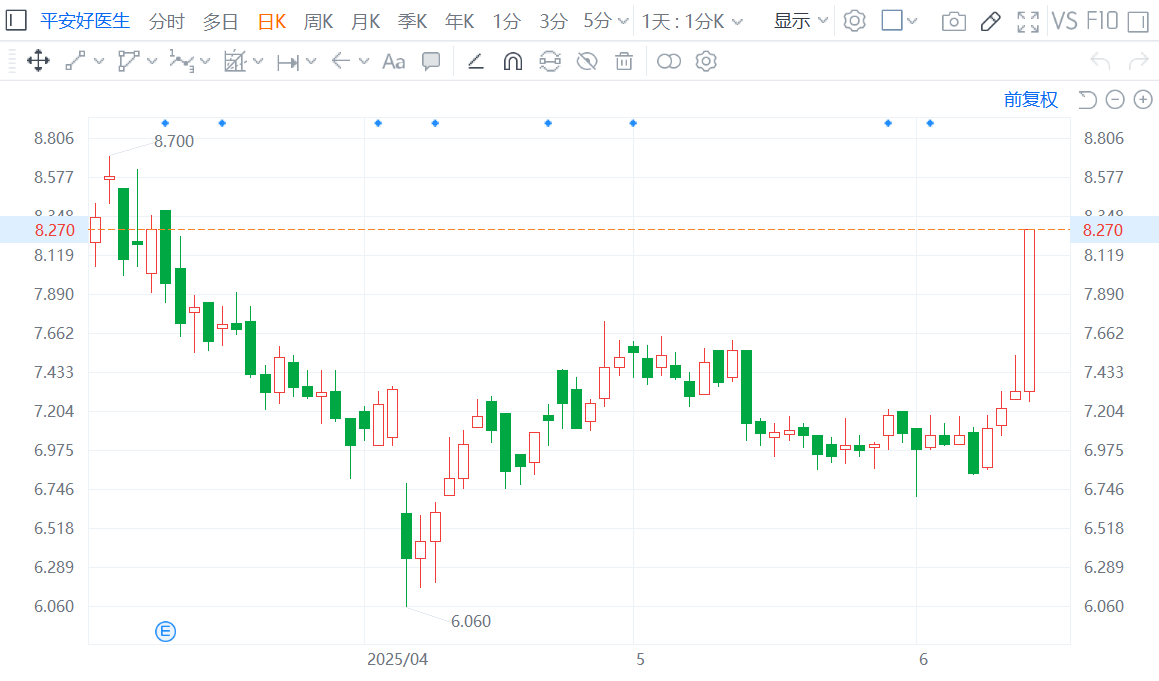Select the move/pan crosshair tool

(38, 61)
